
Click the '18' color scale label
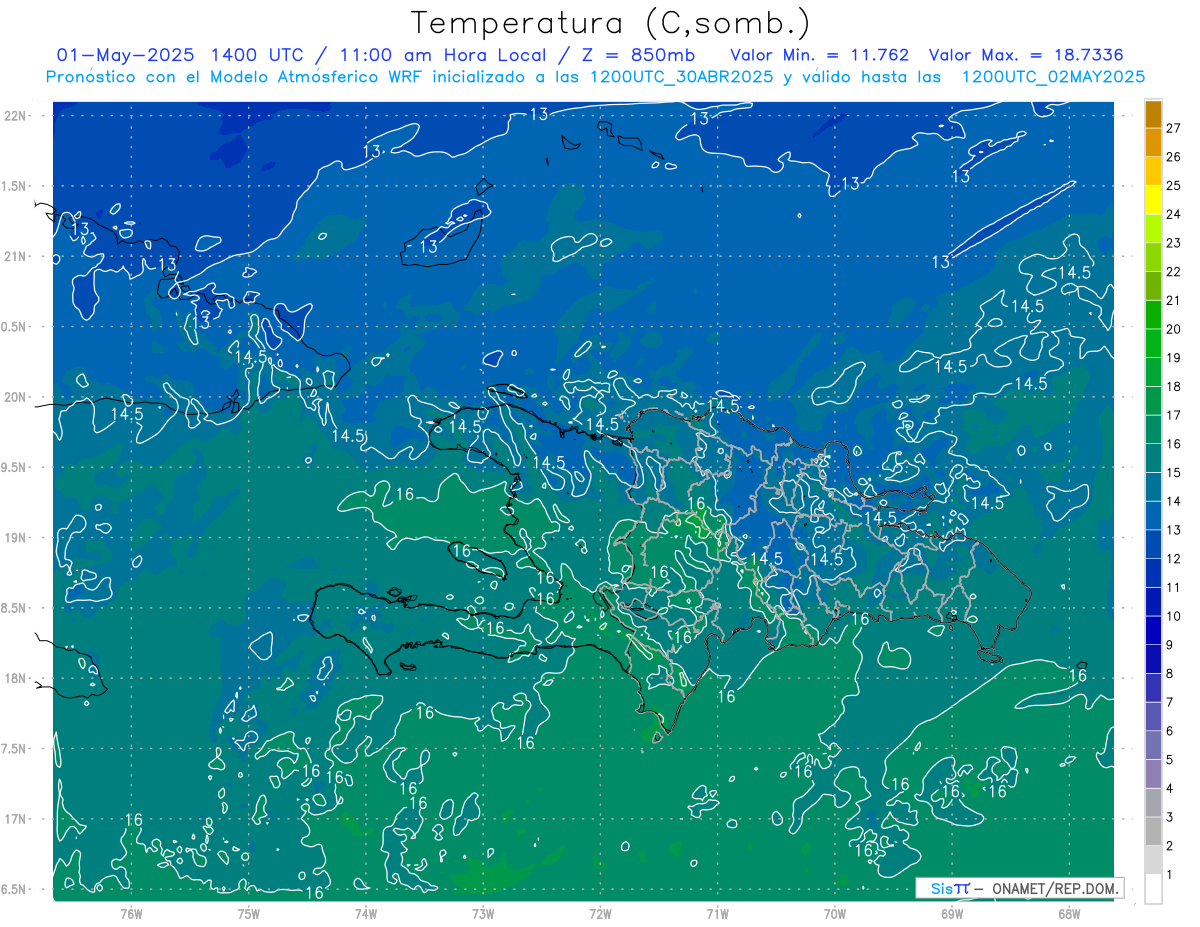click(x=1173, y=387)
